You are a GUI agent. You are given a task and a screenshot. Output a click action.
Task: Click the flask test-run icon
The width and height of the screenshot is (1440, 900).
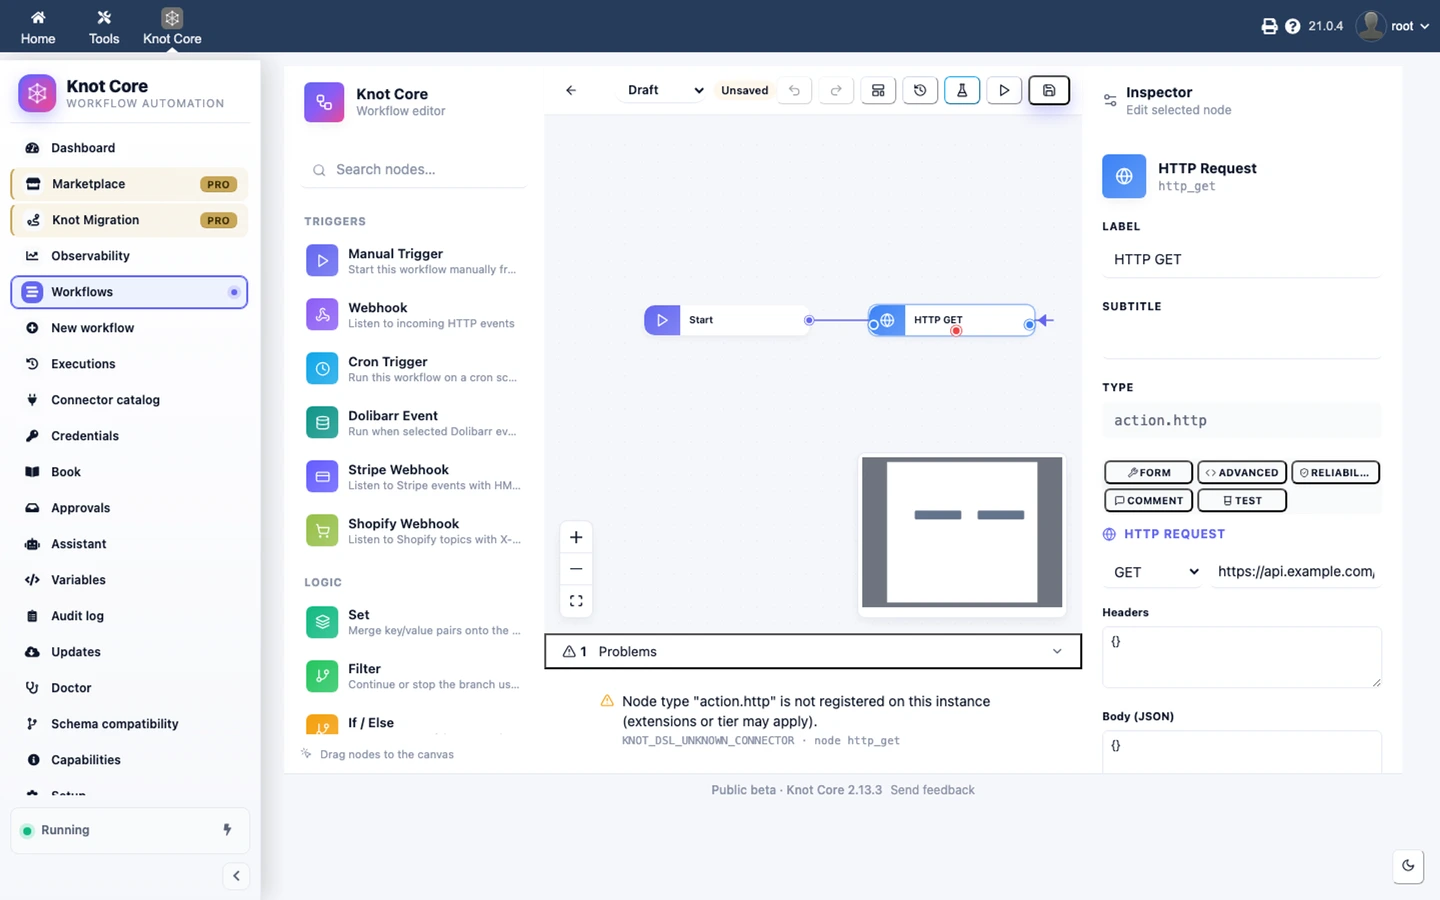point(962,90)
